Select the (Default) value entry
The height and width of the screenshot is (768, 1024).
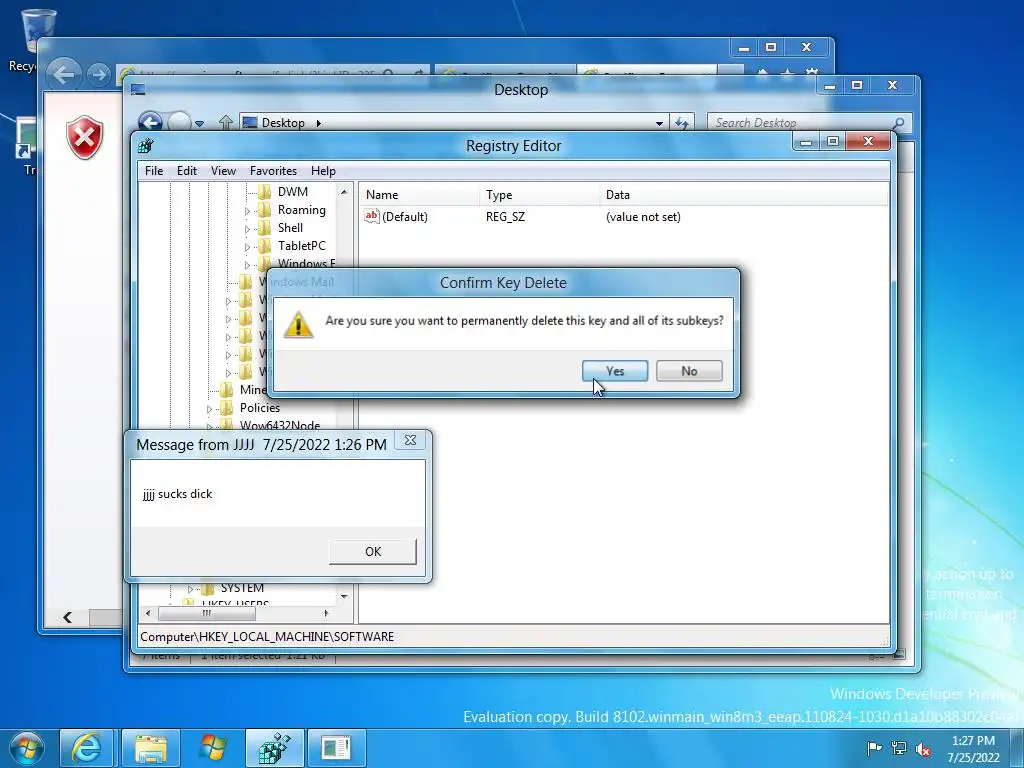pos(405,217)
